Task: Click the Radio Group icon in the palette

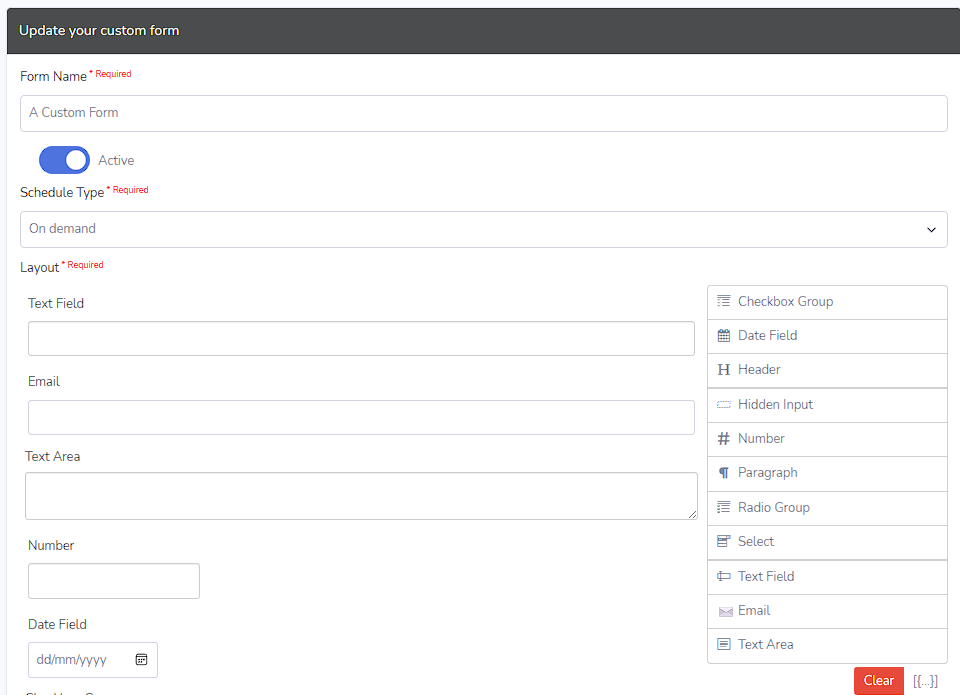Action: click(x=724, y=508)
